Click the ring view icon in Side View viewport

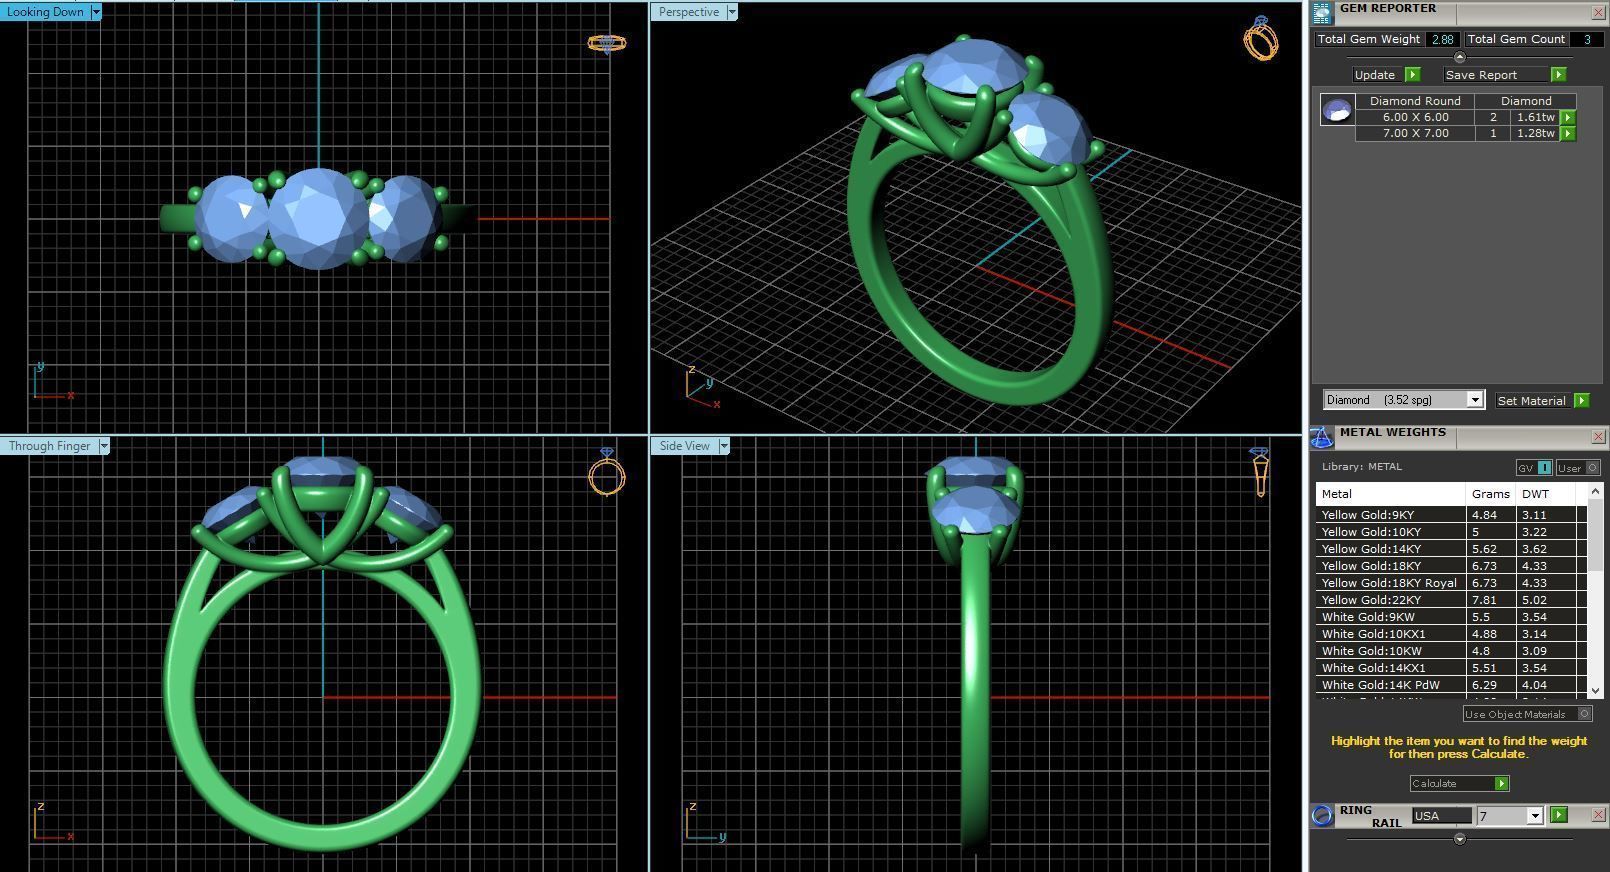click(x=1259, y=471)
